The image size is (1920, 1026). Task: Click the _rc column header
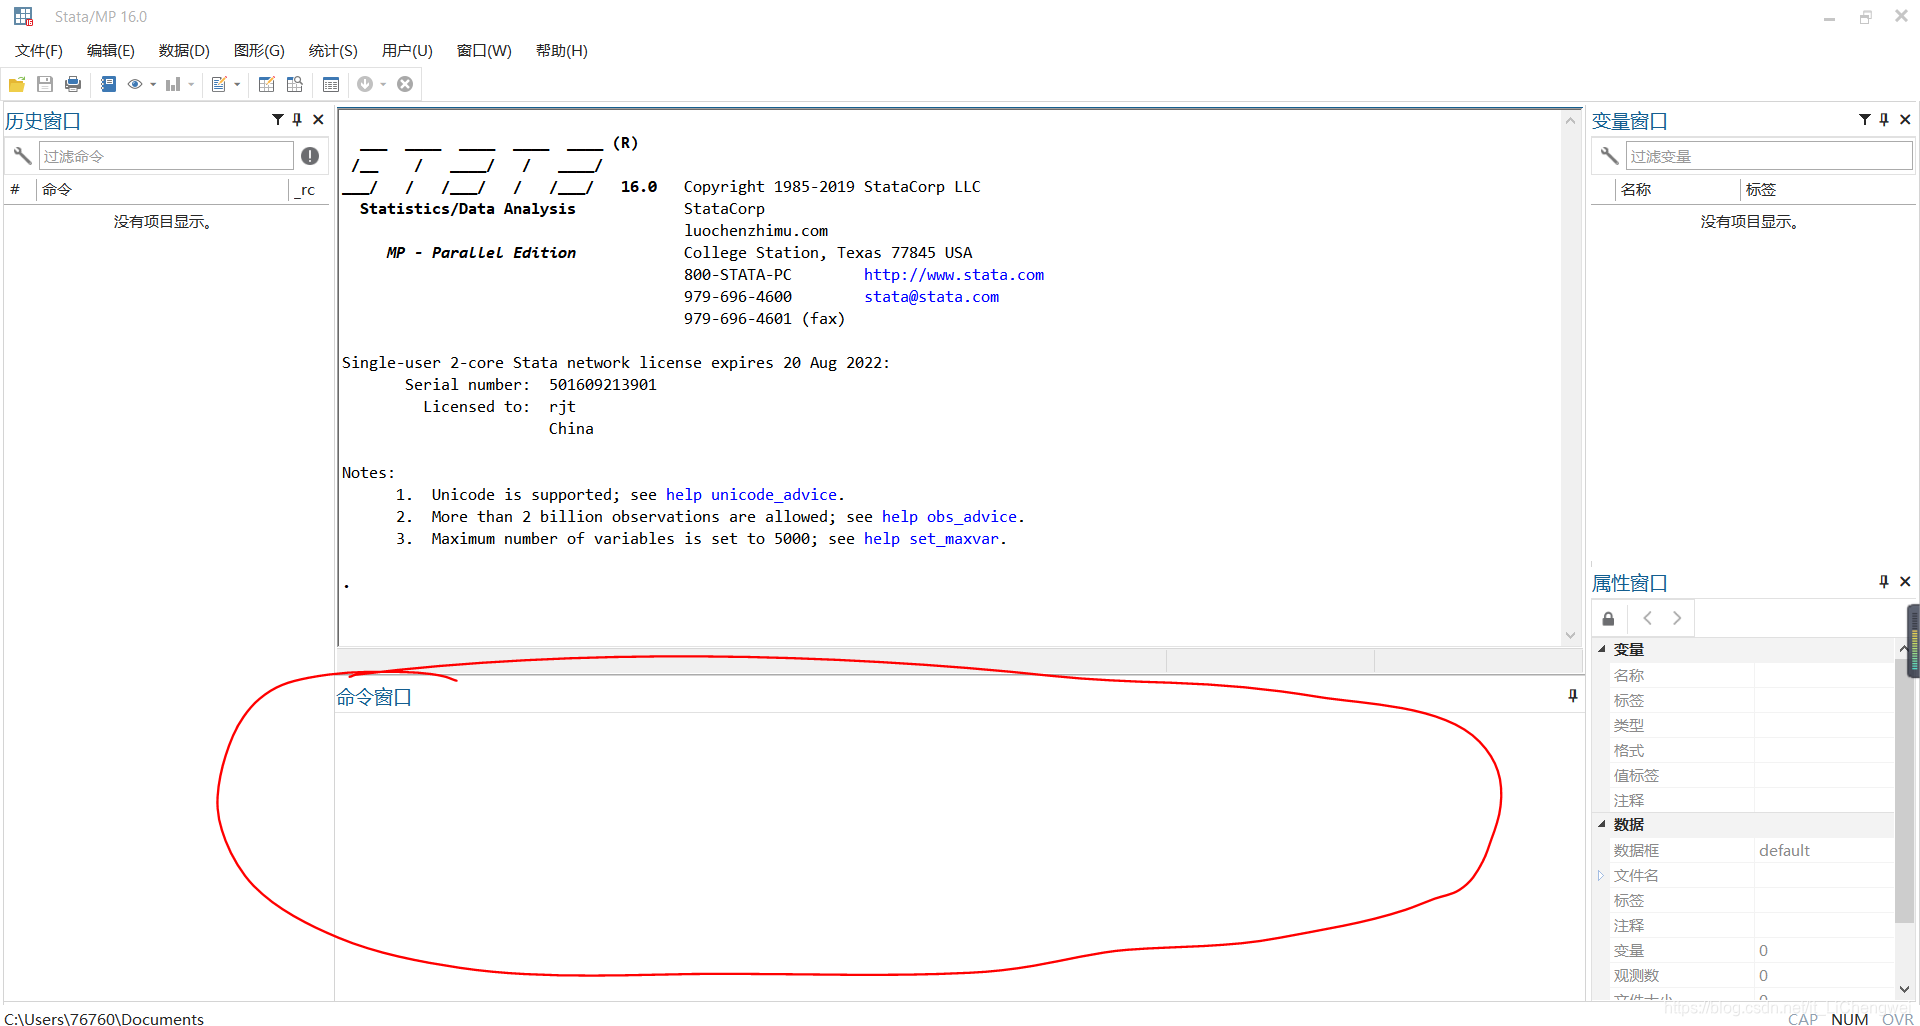pyautogui.click(x=308, y=189)
